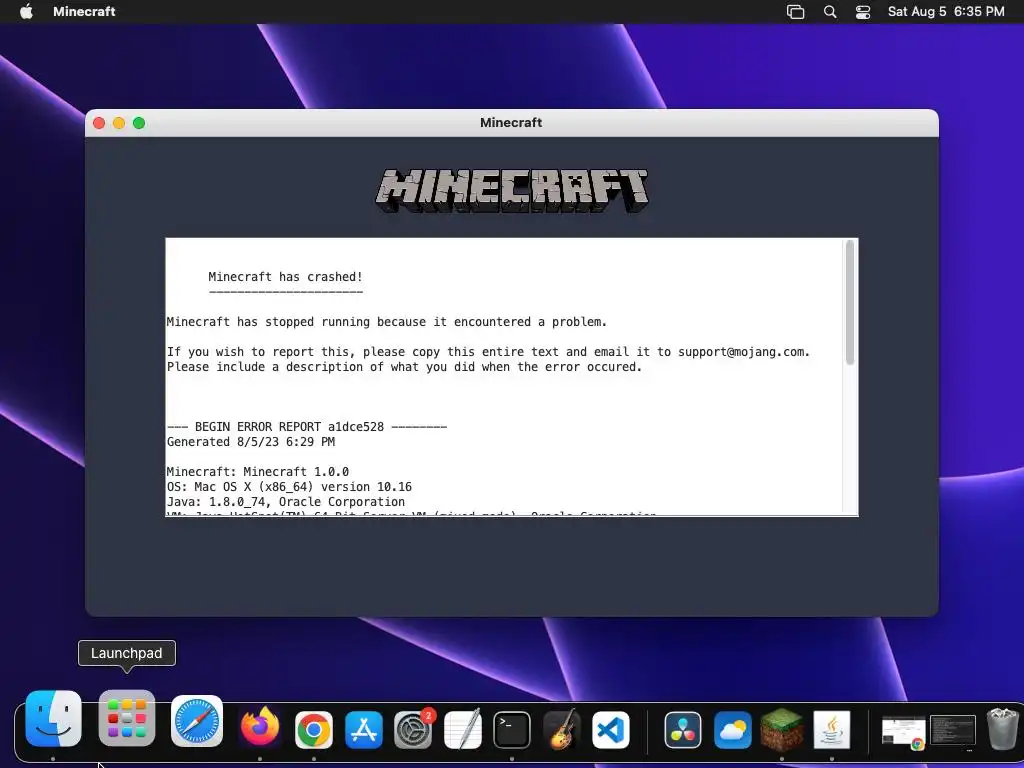This screenshot has height=768, width=1024.
Task: Launch Google Chrome from the dock
Action: point(313,729)
